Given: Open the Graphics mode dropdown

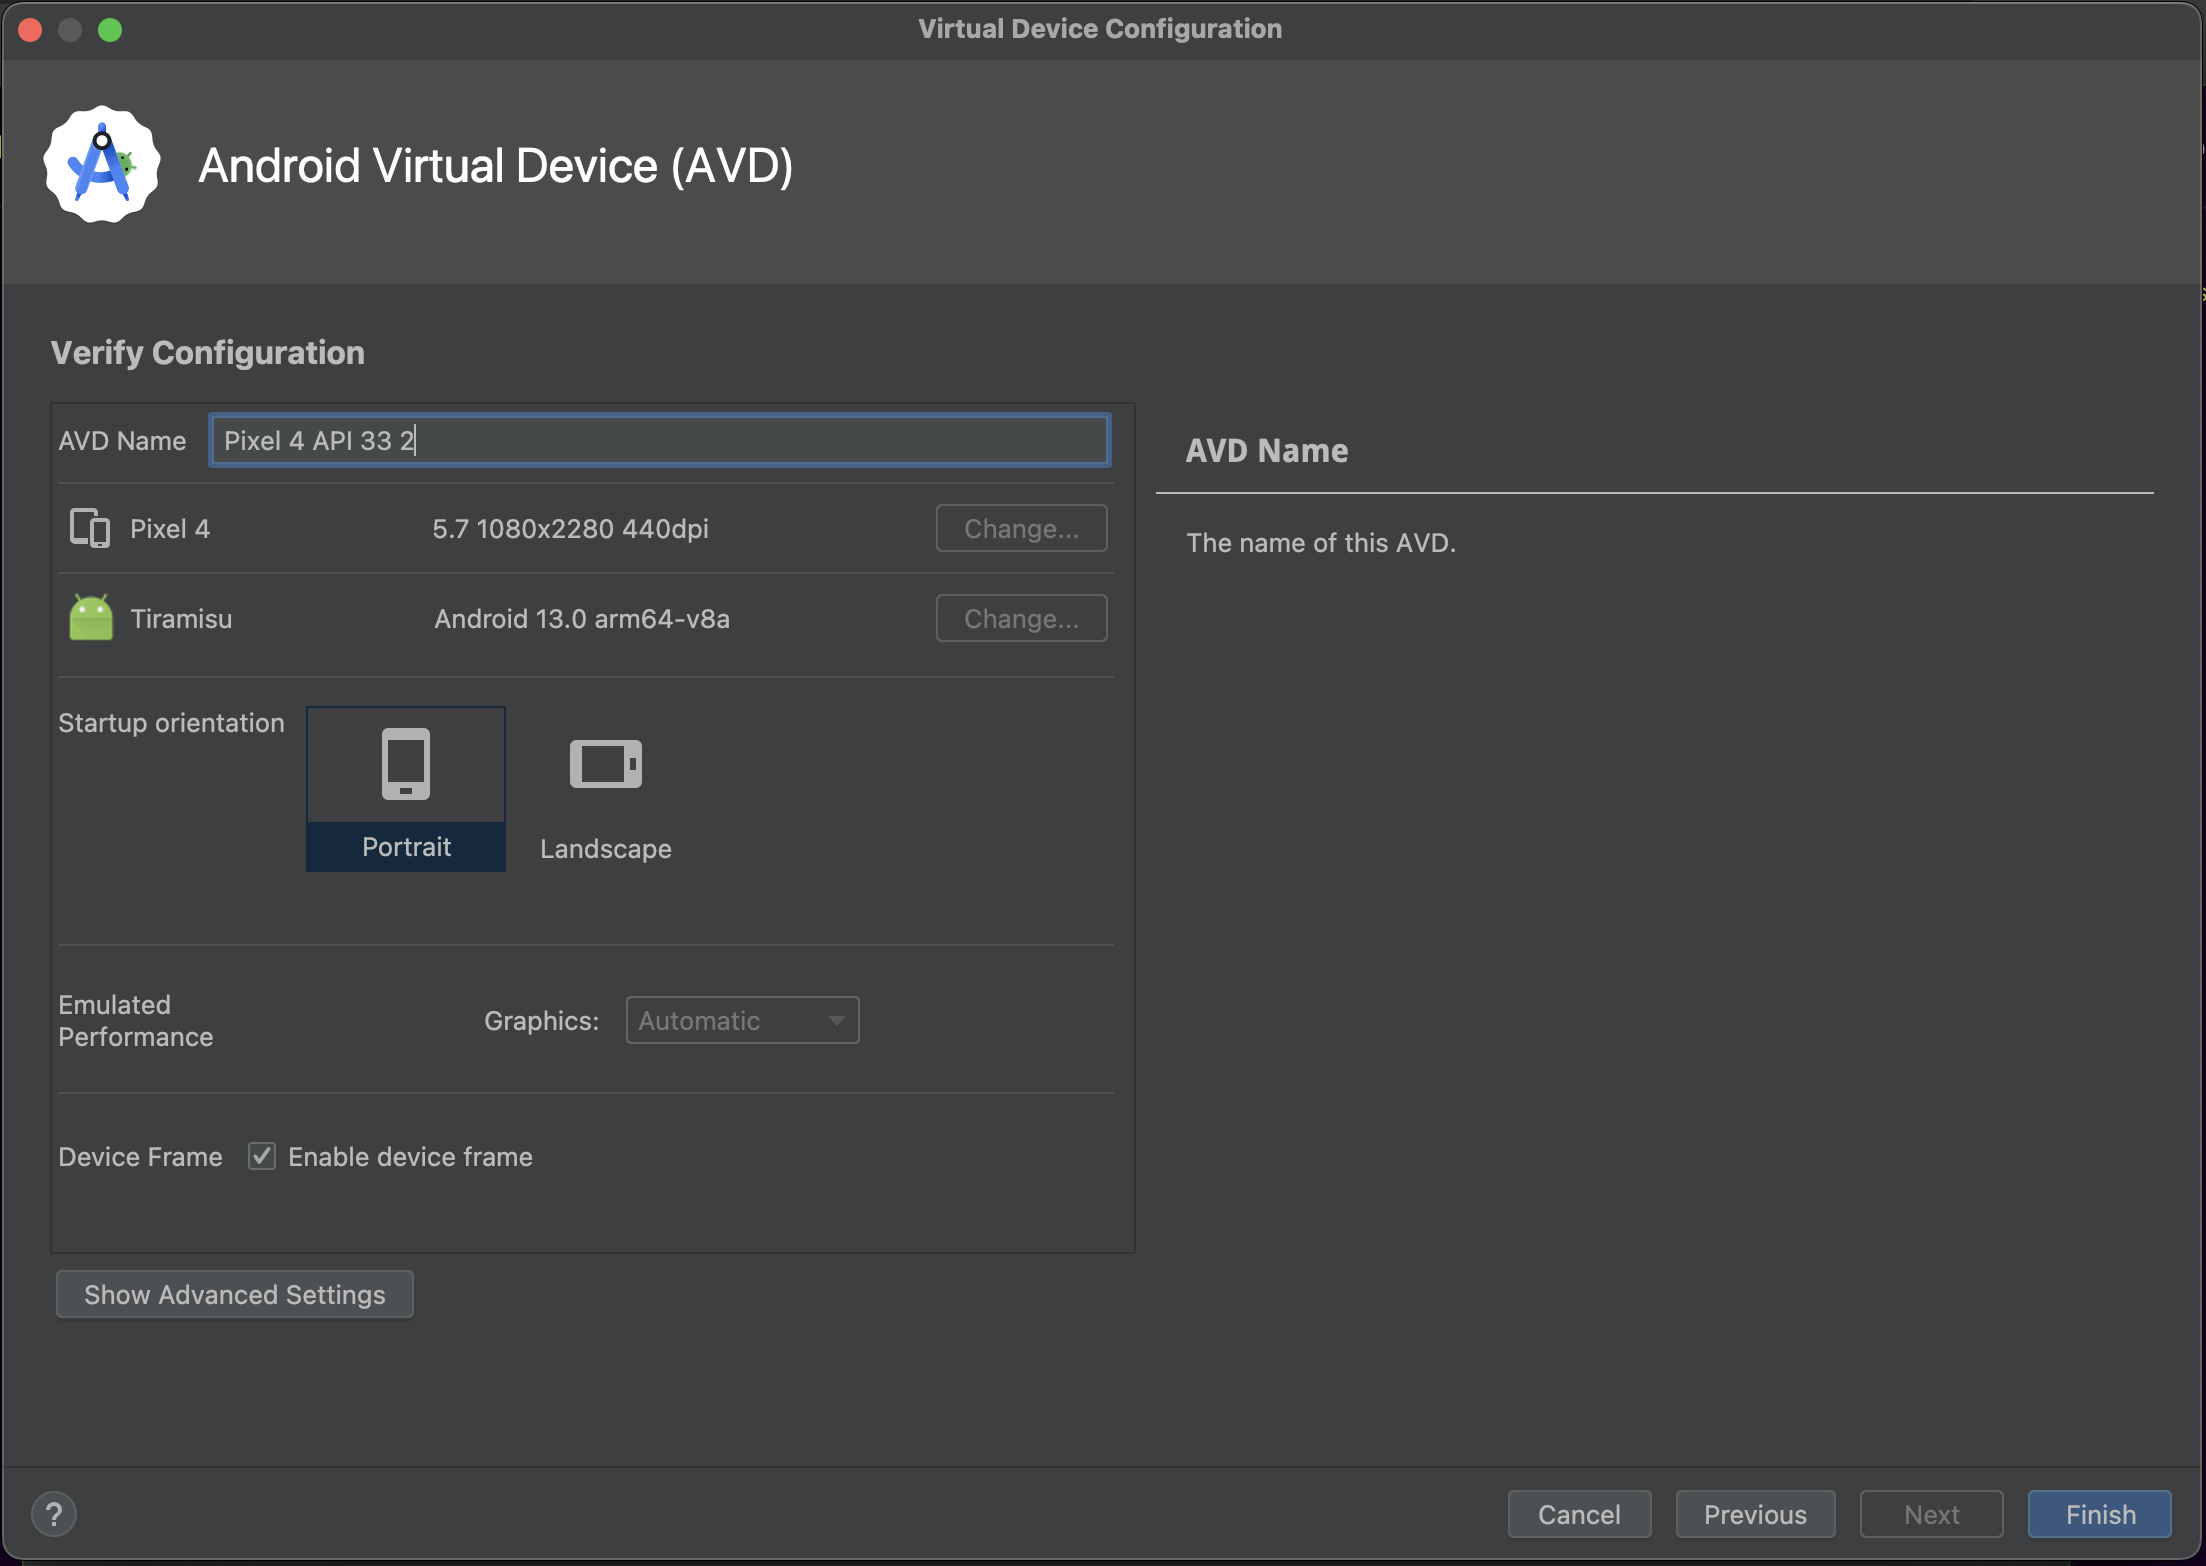Looking at the screenshot, I should coord(743,1019).
